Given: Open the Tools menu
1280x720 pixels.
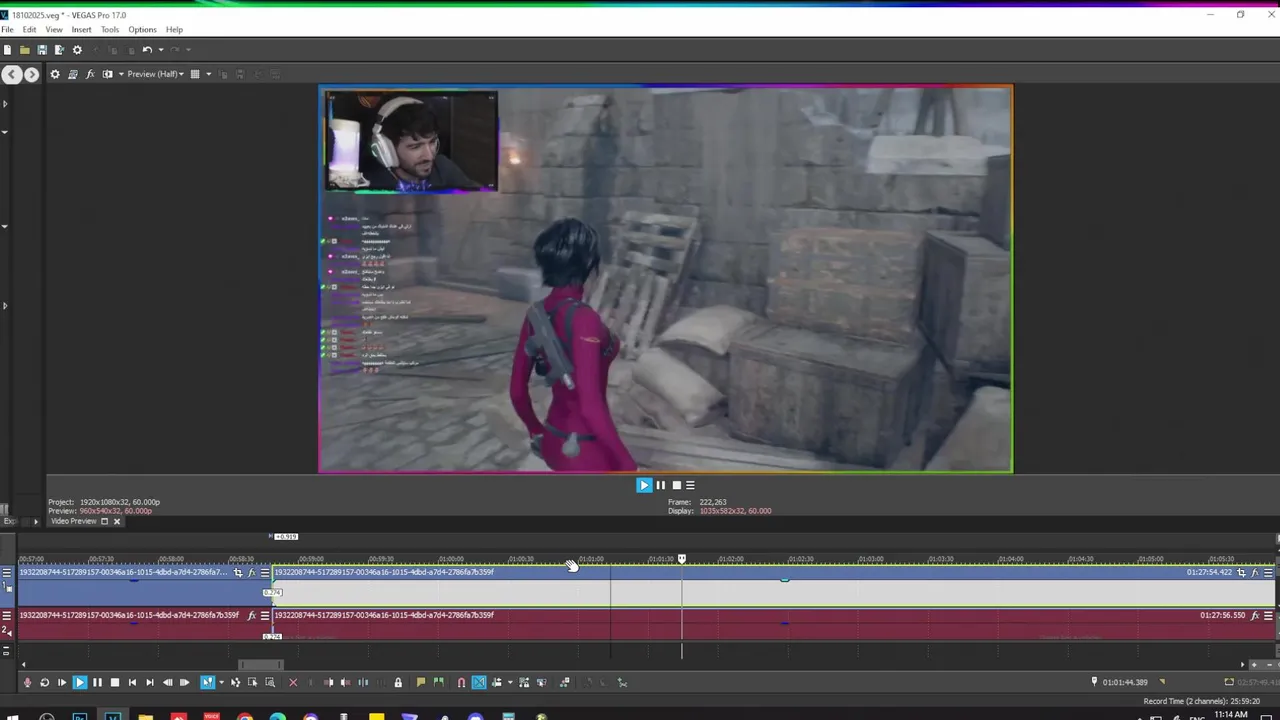Looking at the screenshot, I should point(110,30).
